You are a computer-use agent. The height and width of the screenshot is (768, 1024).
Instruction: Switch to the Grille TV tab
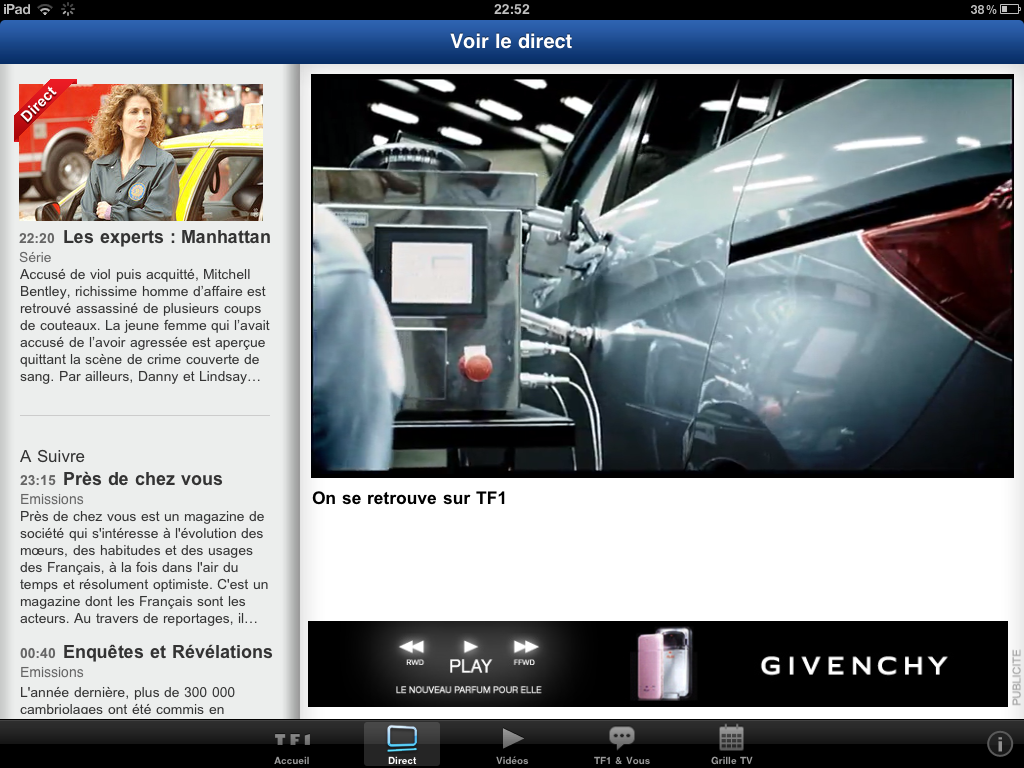point(731,745)
